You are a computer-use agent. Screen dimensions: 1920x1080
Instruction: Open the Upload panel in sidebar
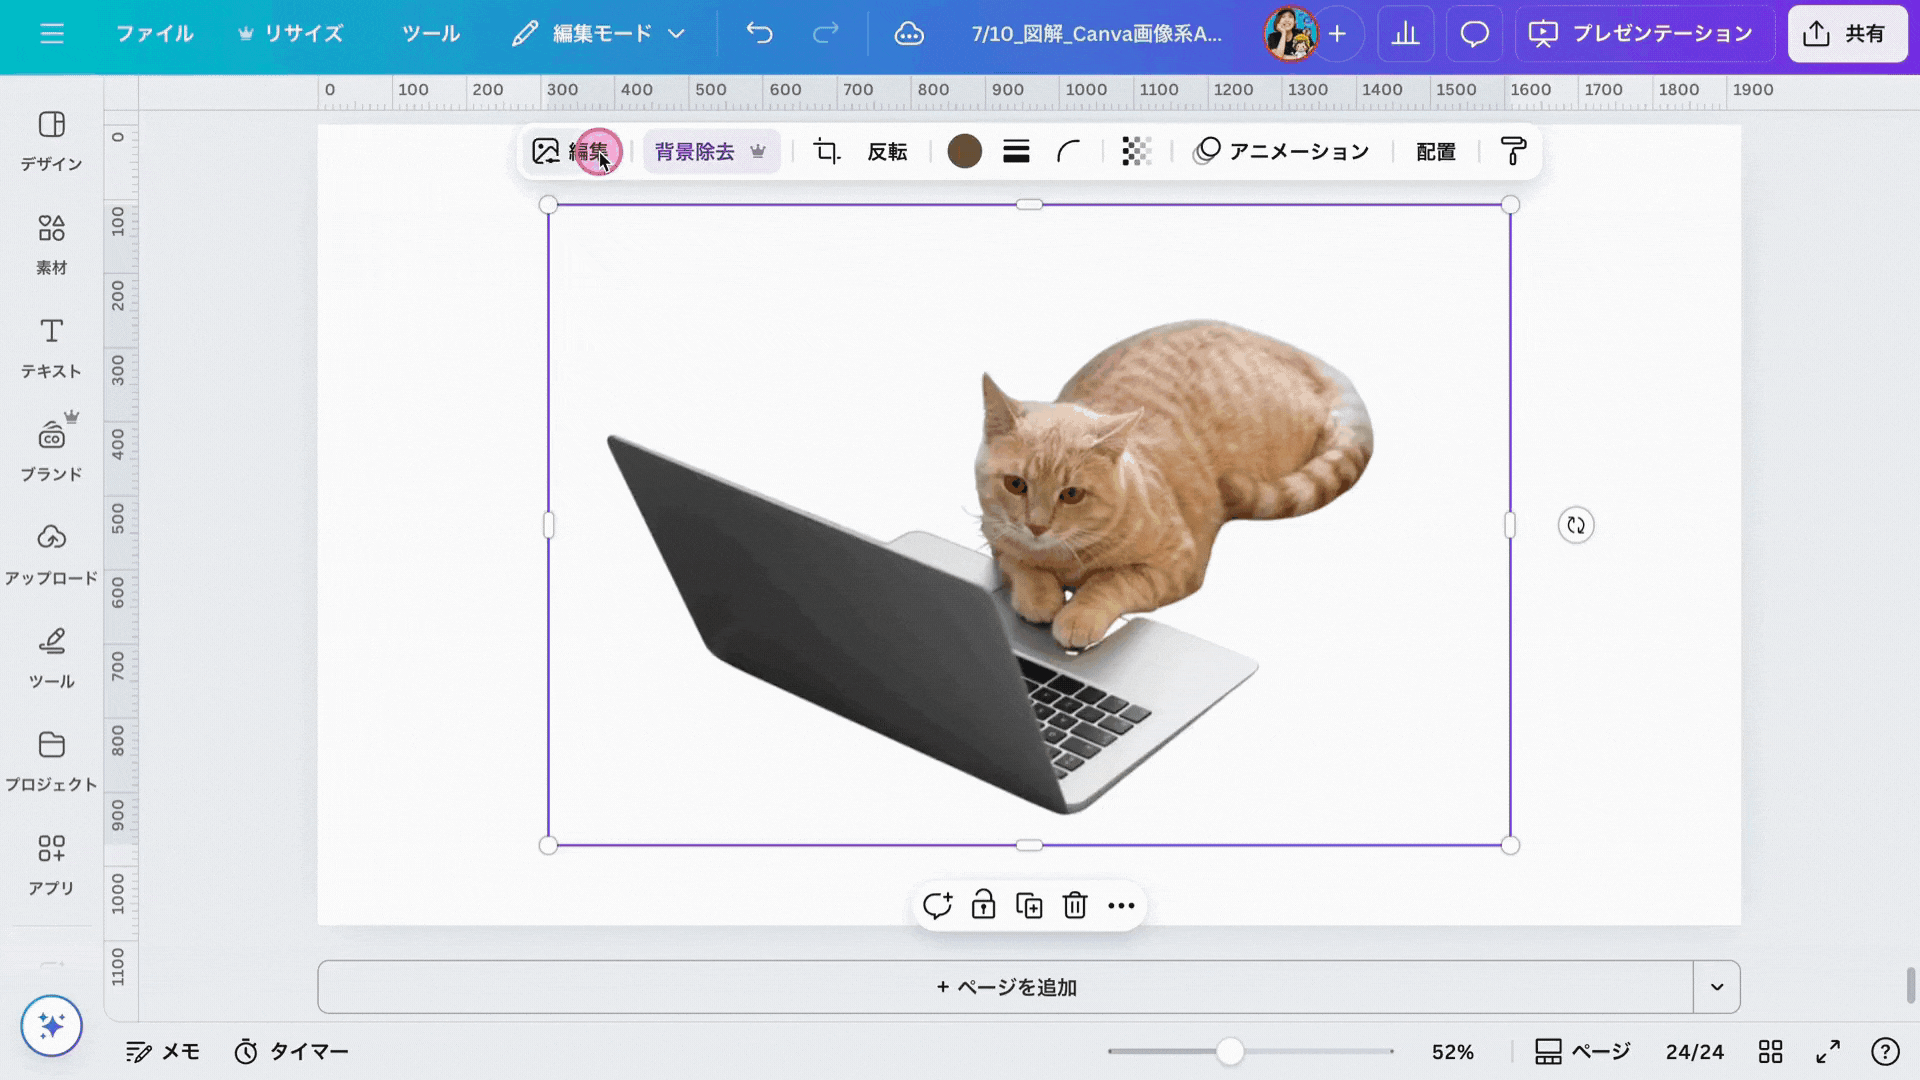click(51, 553)
